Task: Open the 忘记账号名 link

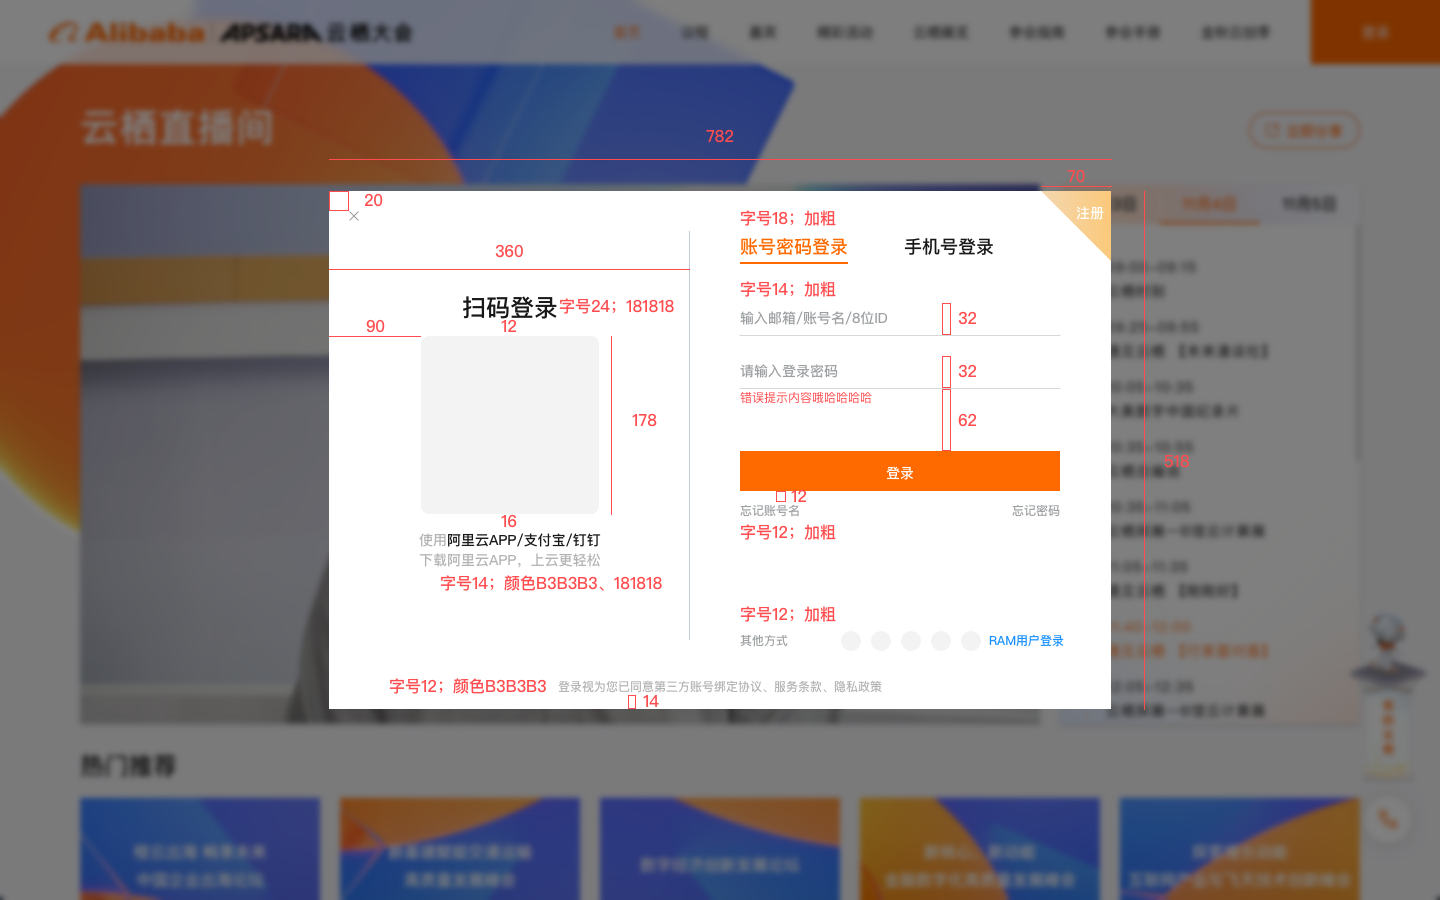Action: tap(770, 511)
